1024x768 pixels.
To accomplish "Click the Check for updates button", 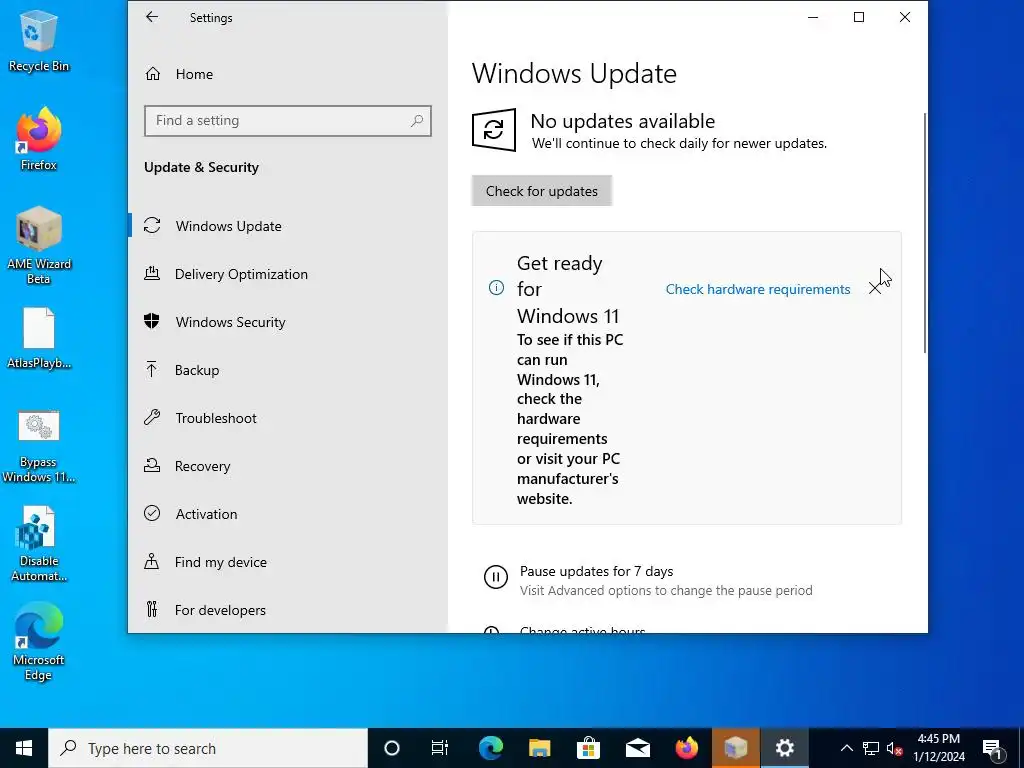I will pyautogui.click(x=541, y=191).
